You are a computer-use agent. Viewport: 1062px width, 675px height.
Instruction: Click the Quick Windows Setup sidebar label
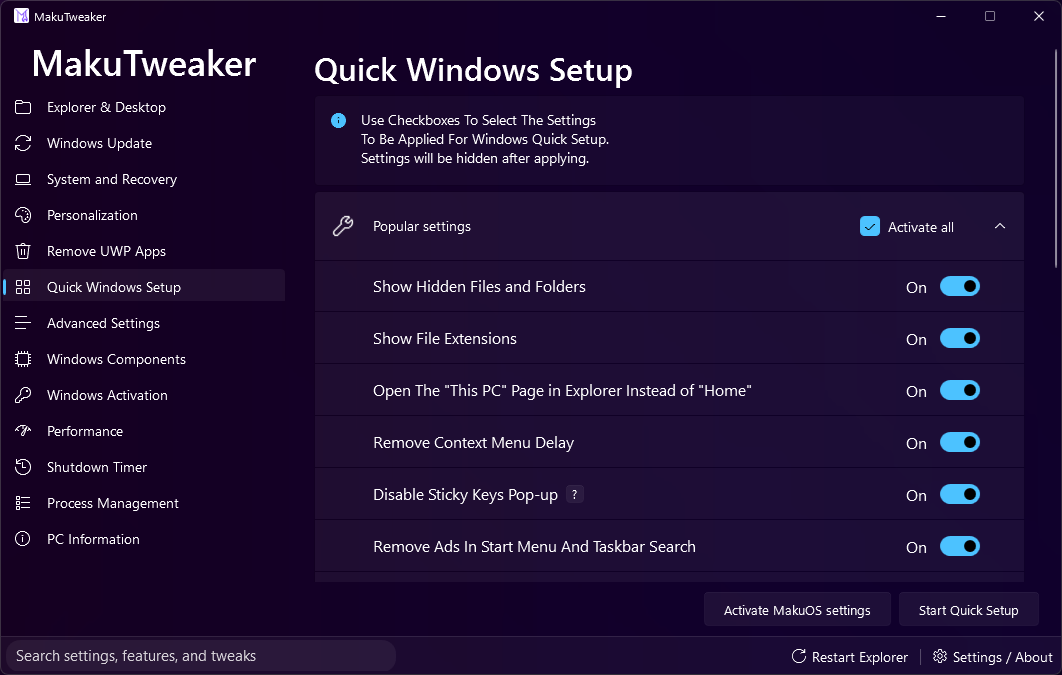(x=114, y=287)
